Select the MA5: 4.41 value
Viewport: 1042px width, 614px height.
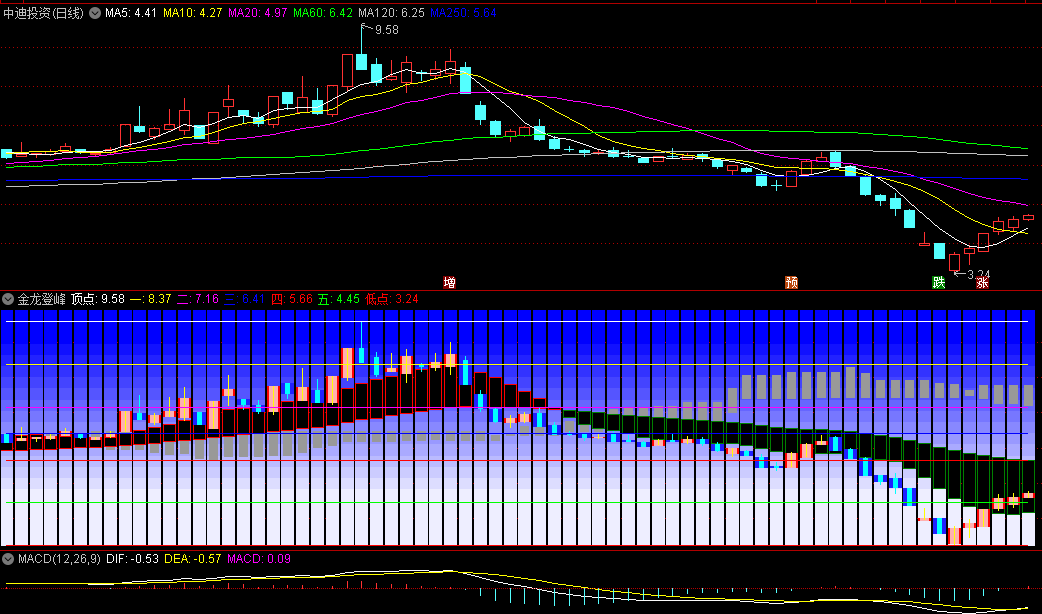coord(131,13)
